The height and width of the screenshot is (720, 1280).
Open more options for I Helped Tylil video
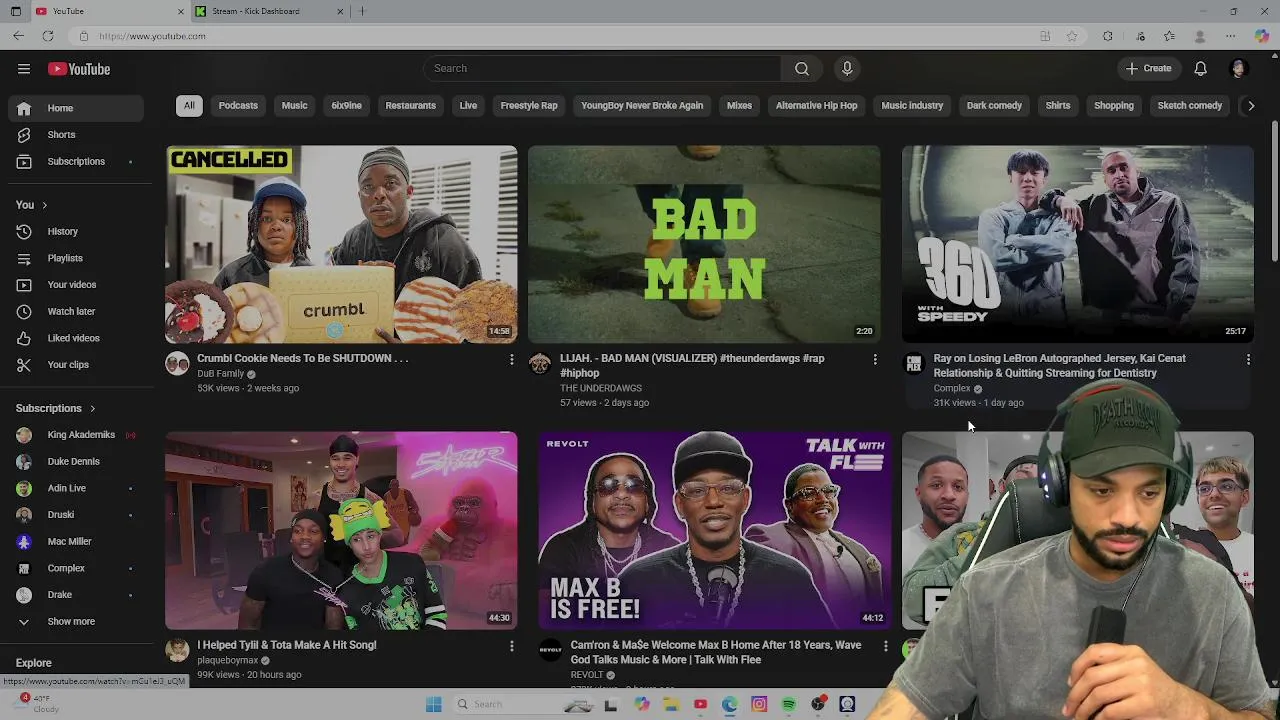pyautogui.click(x=511, y=646)
